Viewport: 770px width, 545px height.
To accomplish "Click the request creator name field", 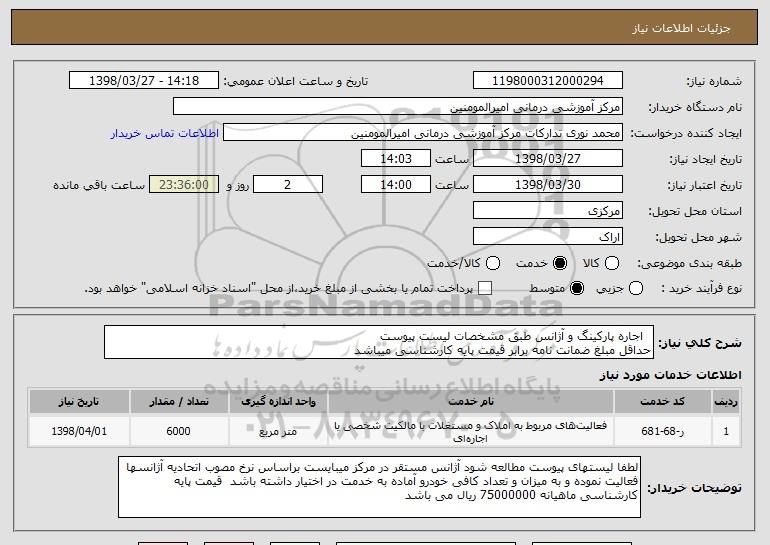I will pyautogui.click(x=423, y=133).
